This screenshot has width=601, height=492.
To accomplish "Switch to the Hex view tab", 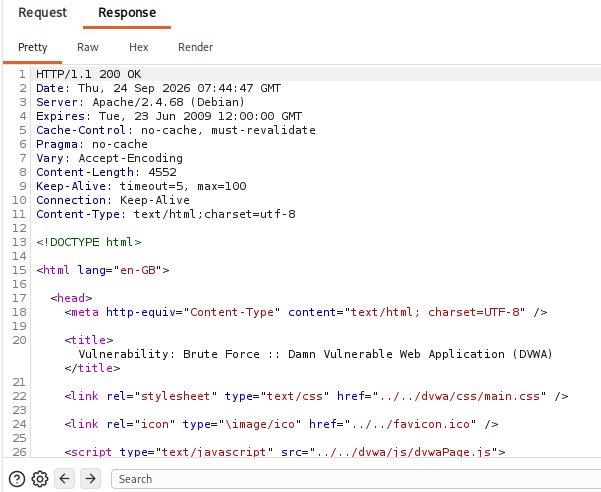I will 138,47.
